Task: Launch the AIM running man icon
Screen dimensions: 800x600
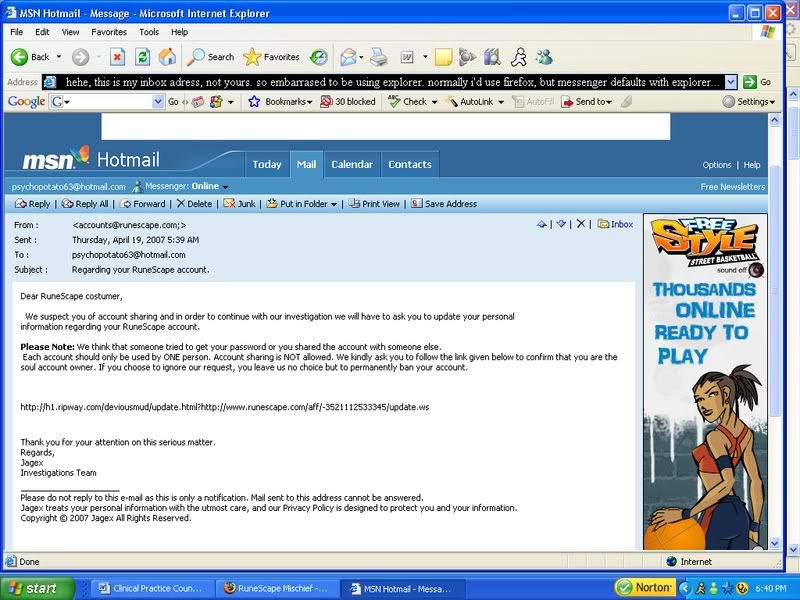Action: (x=519, y=57)
